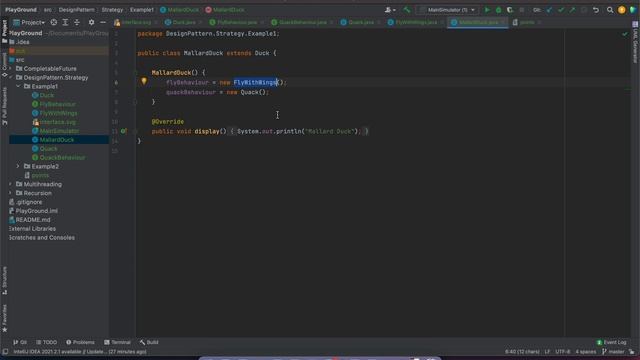
Task: Click master git branch in status bar
Action: 613,351
